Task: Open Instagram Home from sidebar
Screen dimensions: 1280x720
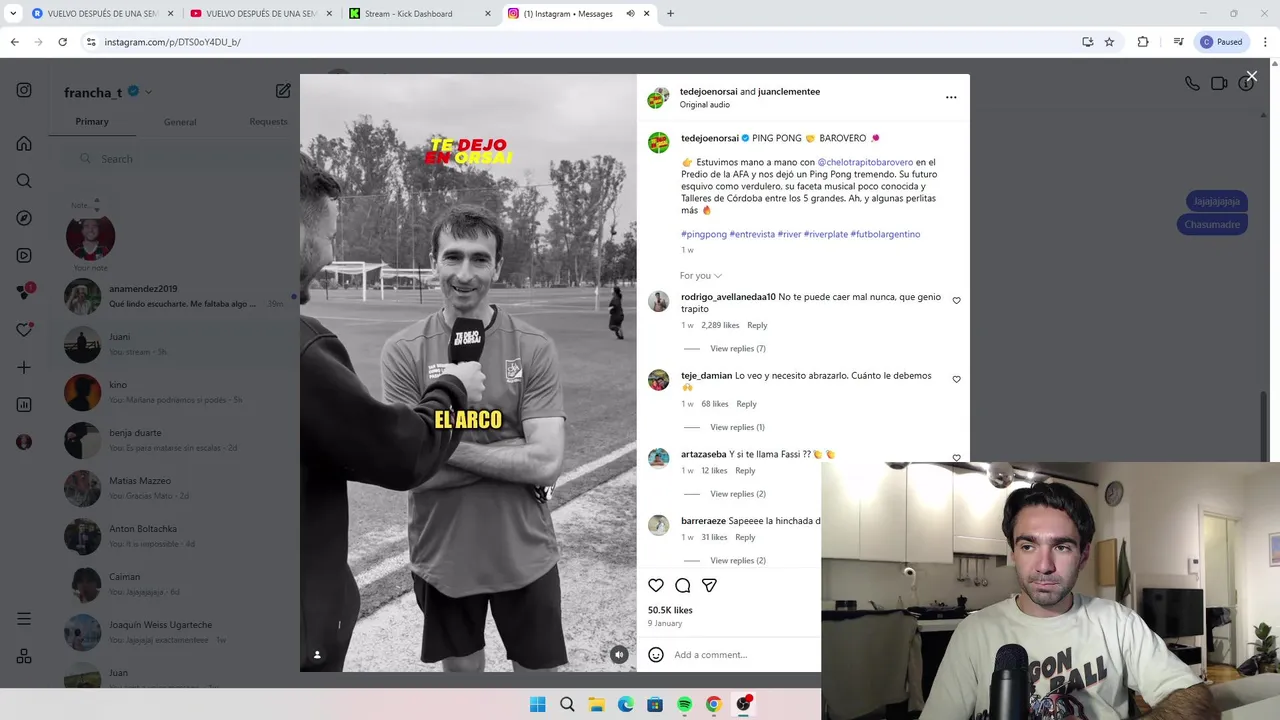Action: [24, 143]
